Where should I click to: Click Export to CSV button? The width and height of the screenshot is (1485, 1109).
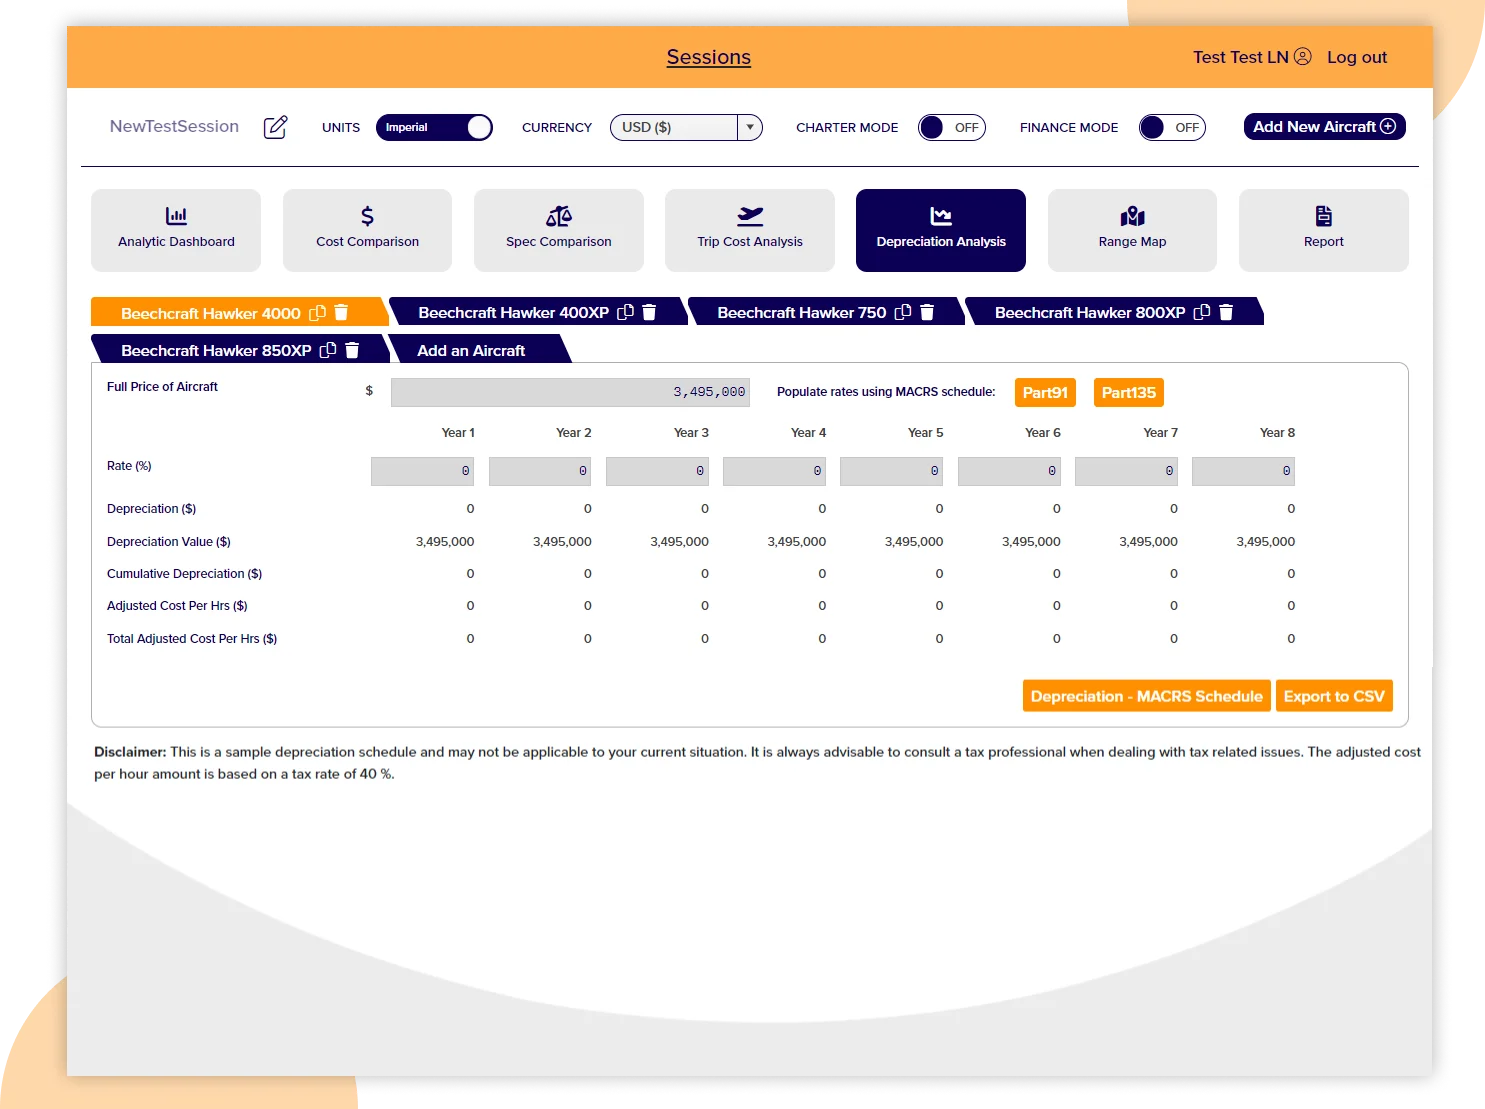tap(1334, 696)
